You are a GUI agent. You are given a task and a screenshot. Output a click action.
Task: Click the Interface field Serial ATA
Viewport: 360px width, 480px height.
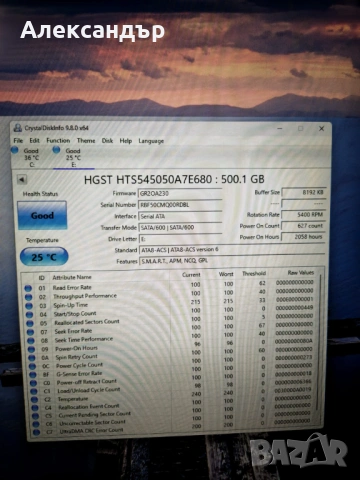180,216
